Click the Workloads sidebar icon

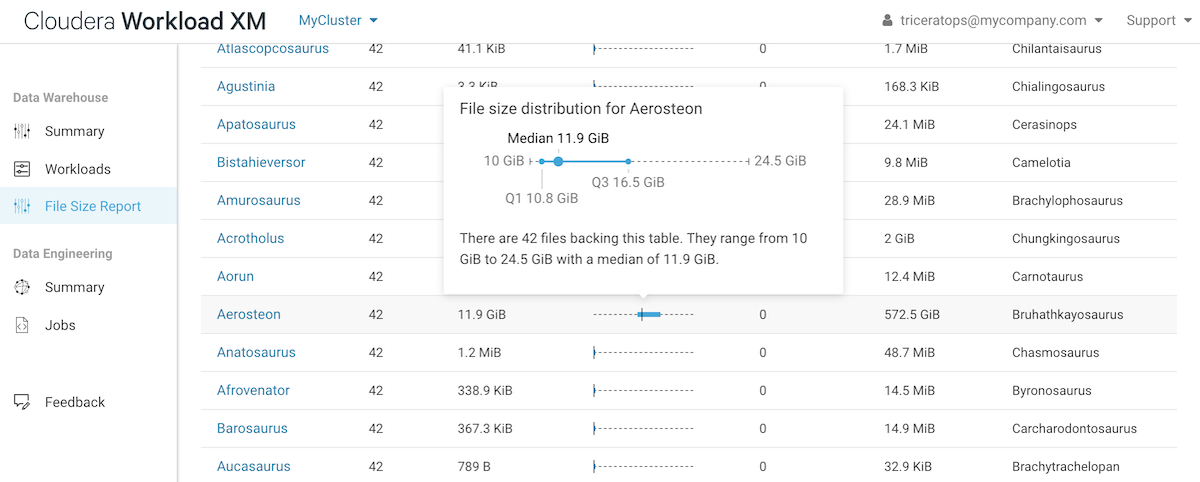pos(22,169)
